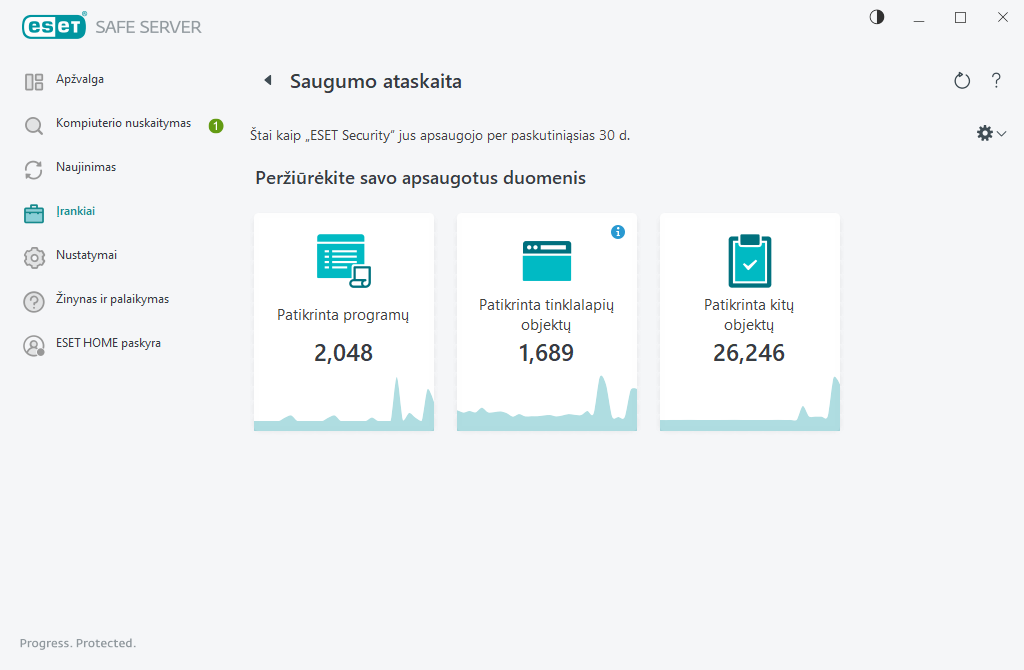Go to Naujinimas section

click(86, 167)
